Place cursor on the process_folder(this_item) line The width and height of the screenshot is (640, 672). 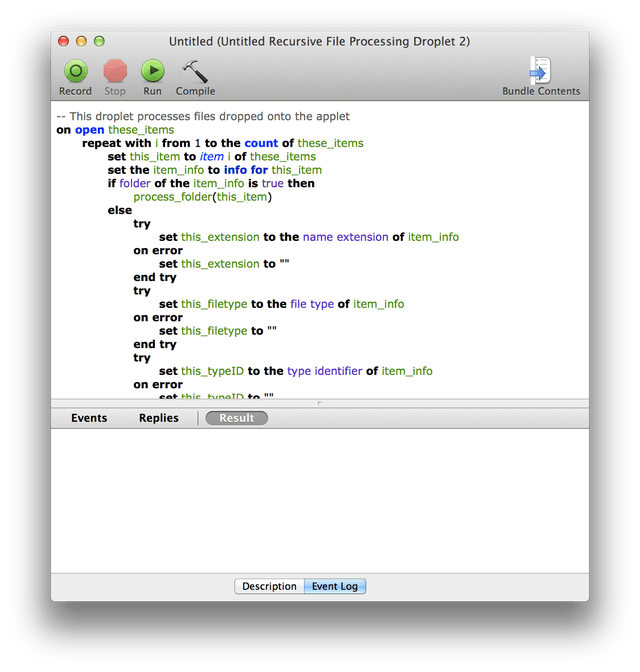point(202,197)
